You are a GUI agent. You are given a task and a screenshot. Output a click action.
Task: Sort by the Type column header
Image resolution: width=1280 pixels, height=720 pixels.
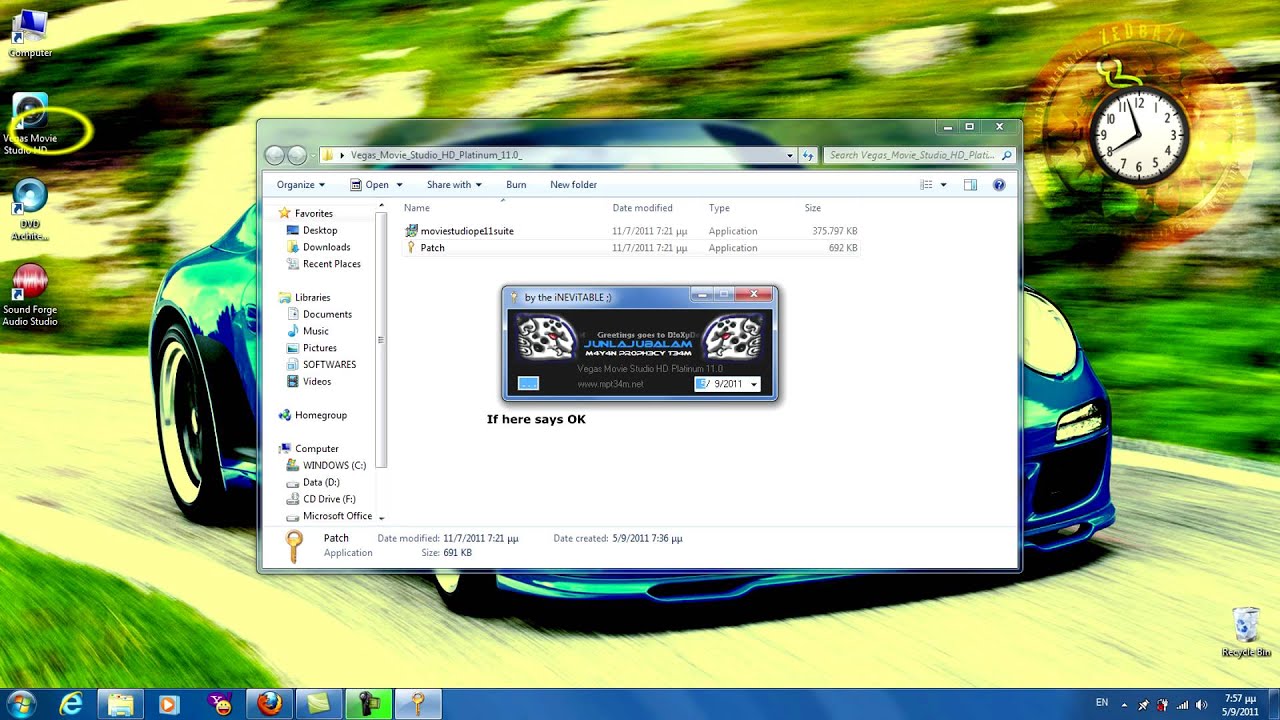pyautogui.click(x=719, y=208)
